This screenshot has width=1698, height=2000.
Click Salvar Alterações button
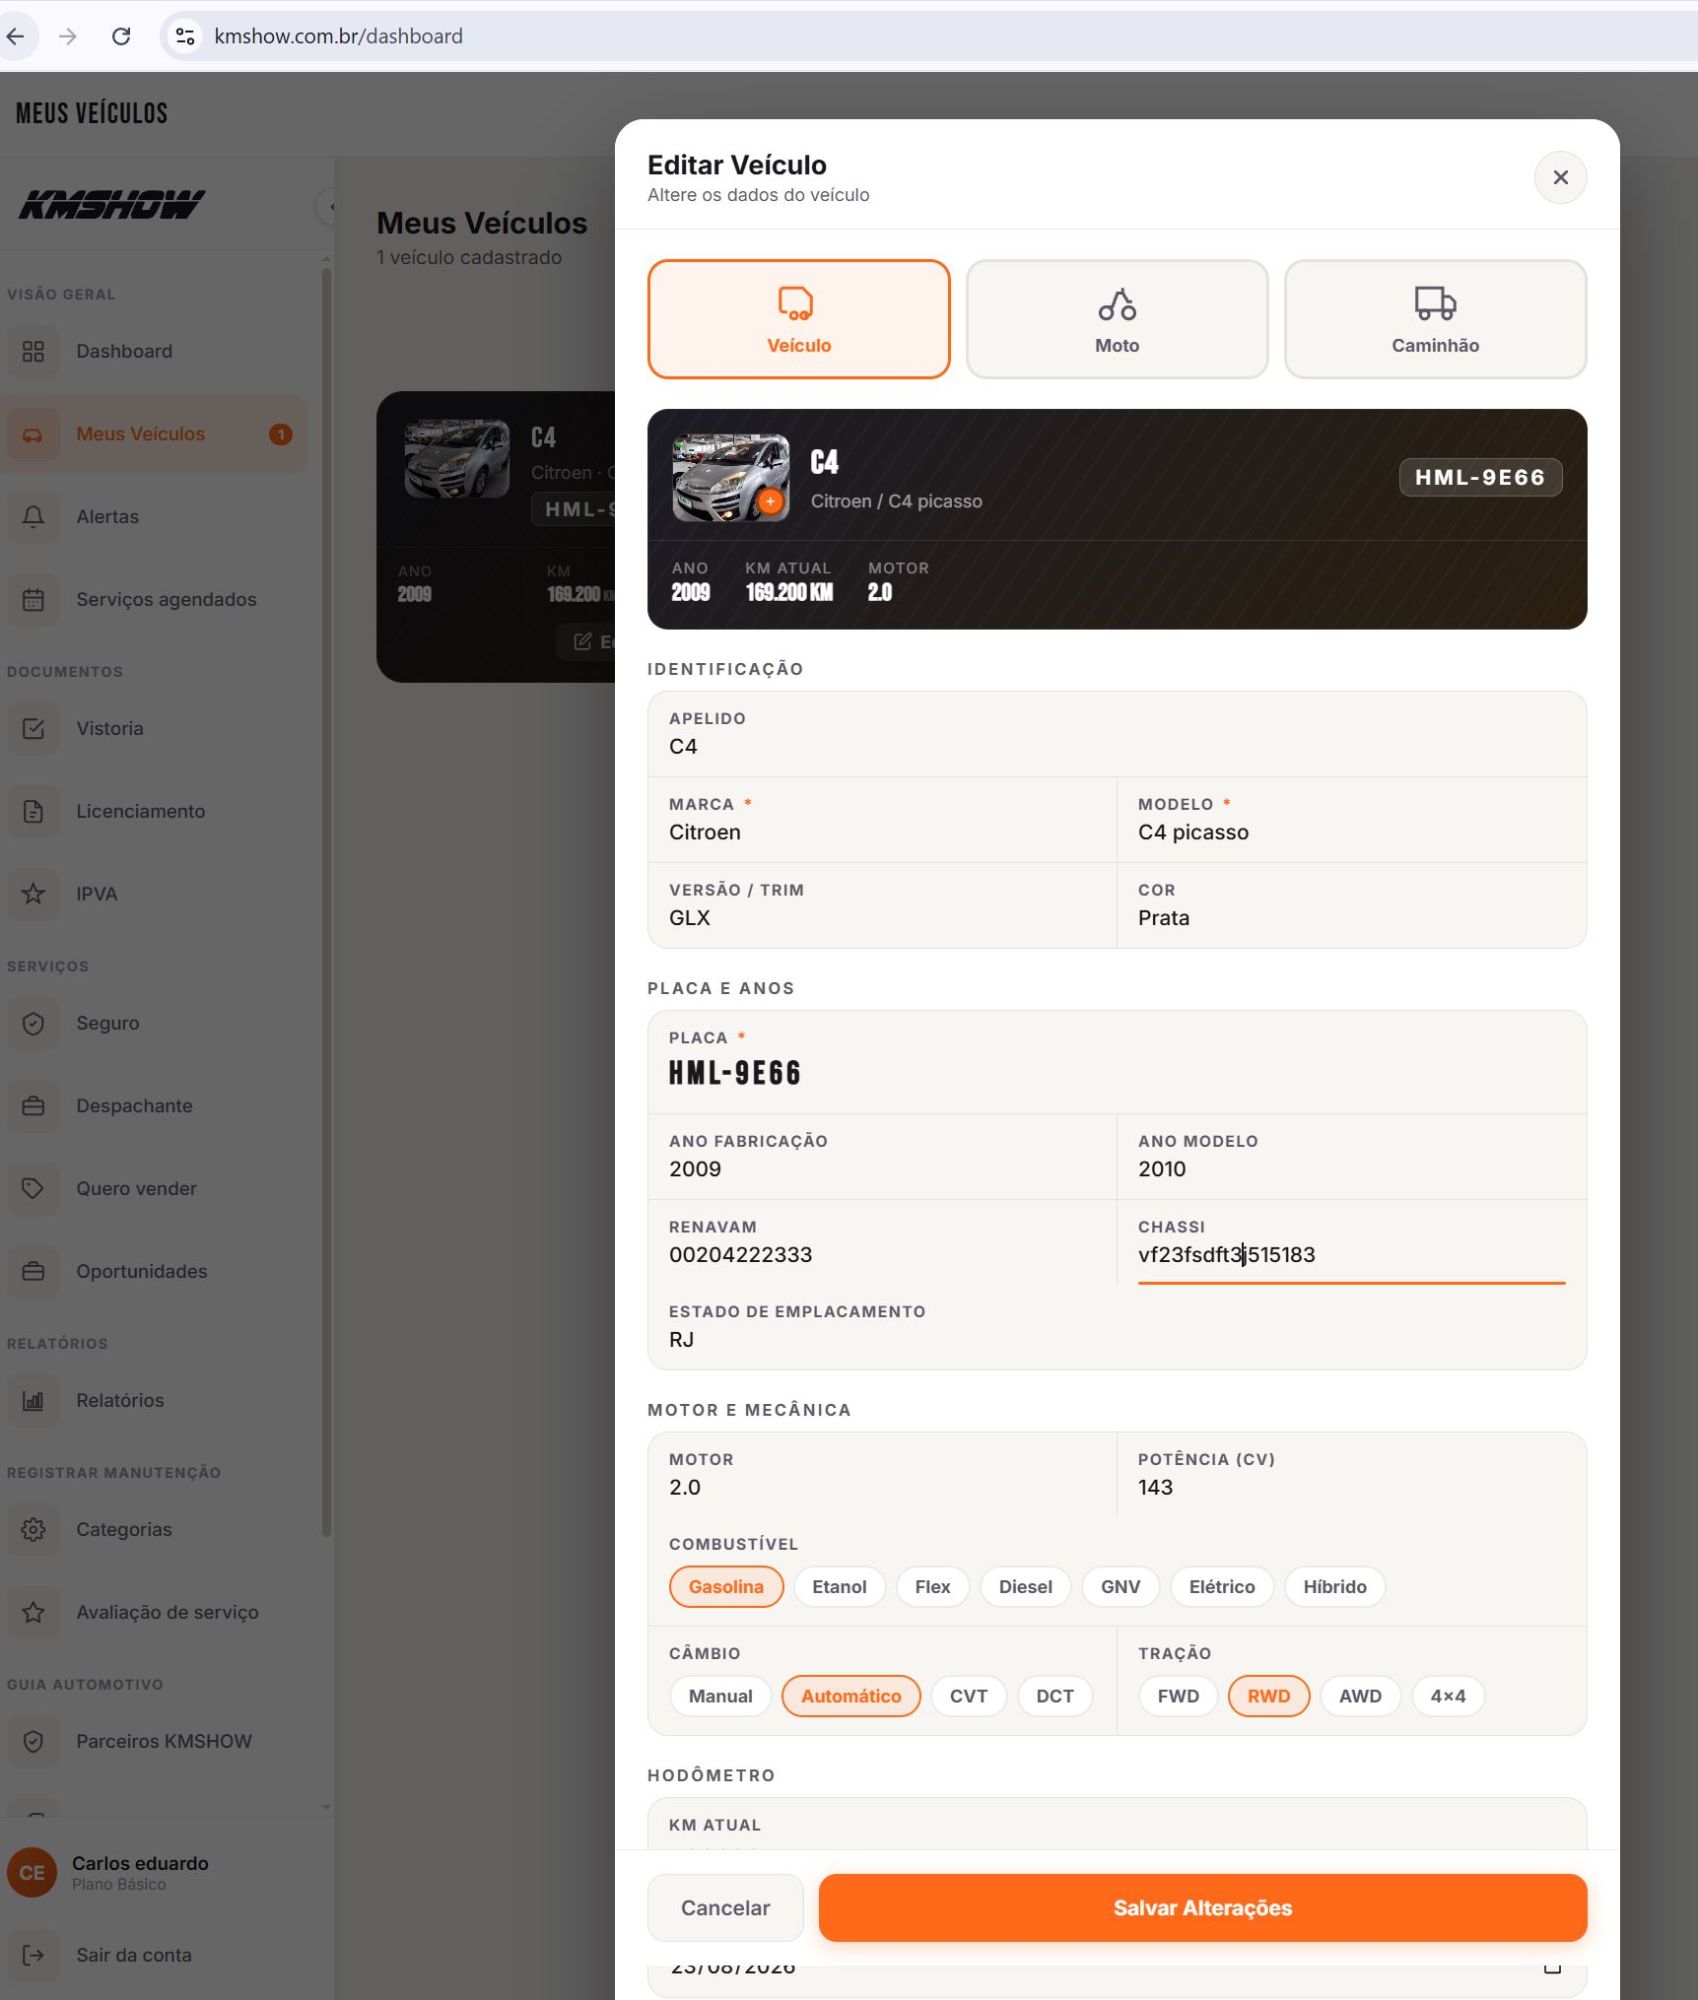(x=1202, y=1908)
